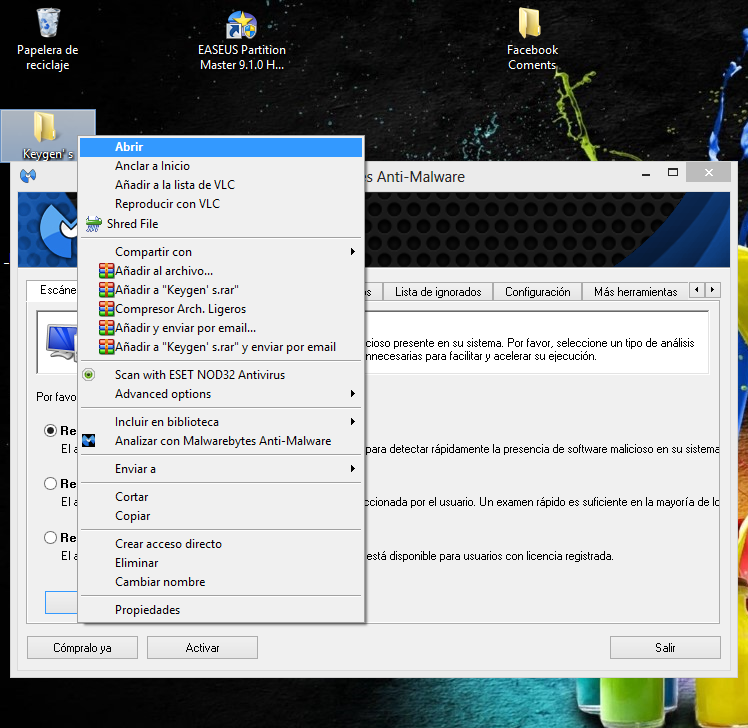Click the Malwarebytes title bar logo icon
The width and height of the screenshot is (748, 728).
coord(28,176)
